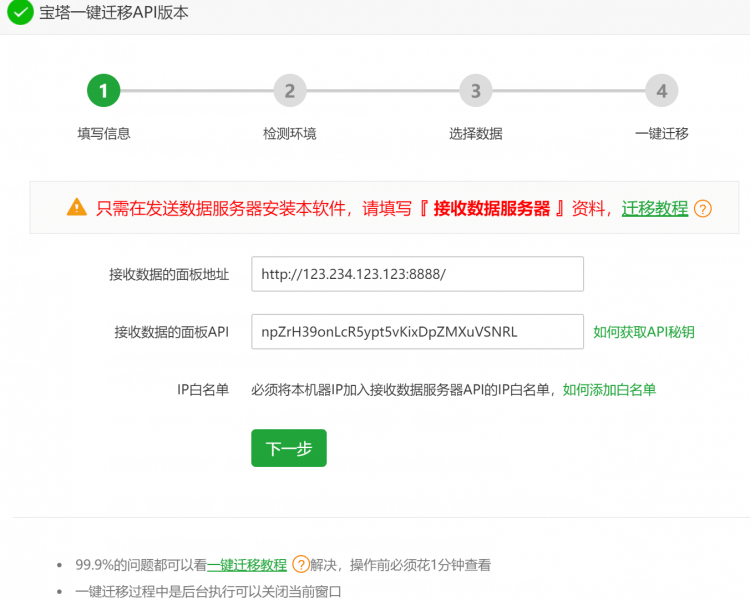The width and height of the screenshot is (750, 605).
Task: Select the 填写信息 step label
Action: [104, 133]
